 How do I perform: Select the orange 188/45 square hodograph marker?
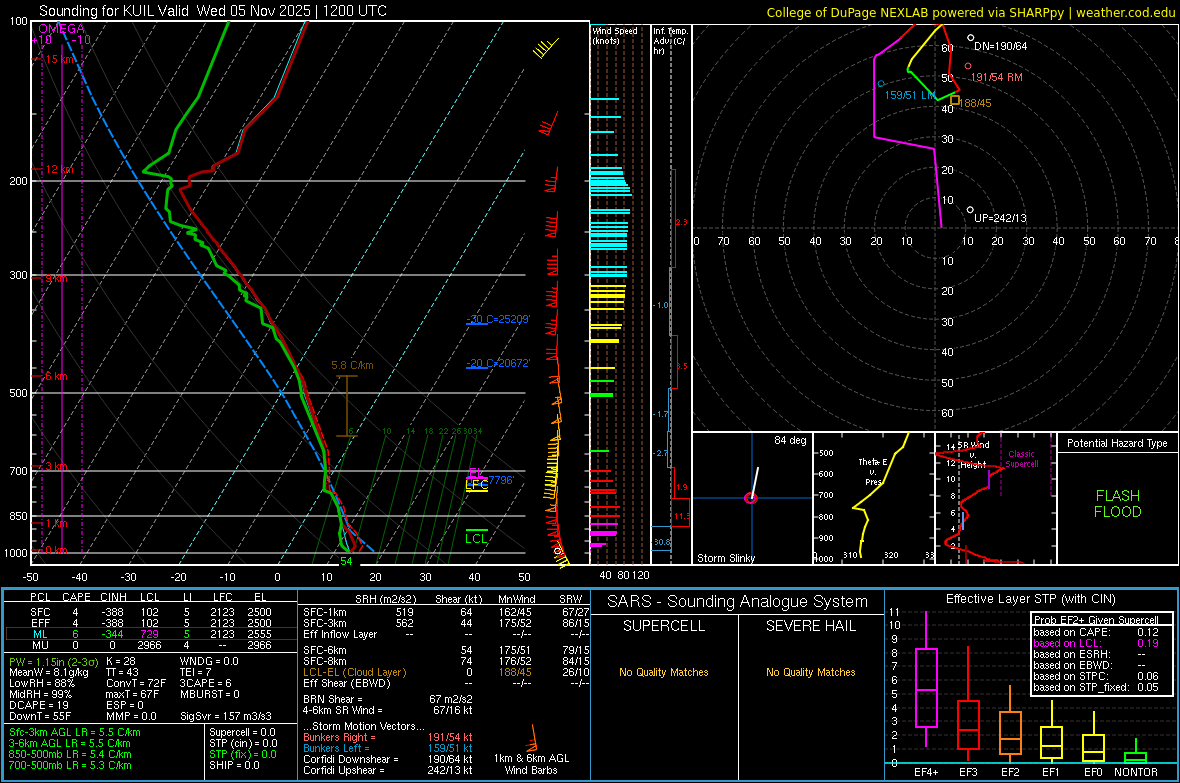click(955, 100)
